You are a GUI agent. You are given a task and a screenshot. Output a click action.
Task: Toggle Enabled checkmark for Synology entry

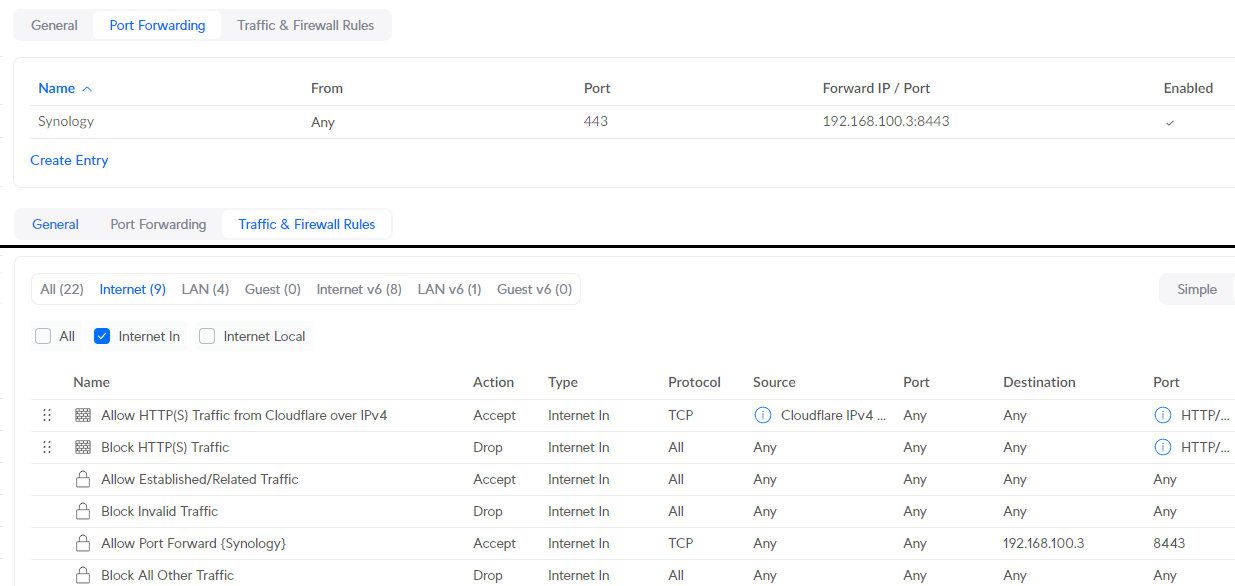click(x=1170, y=122)
